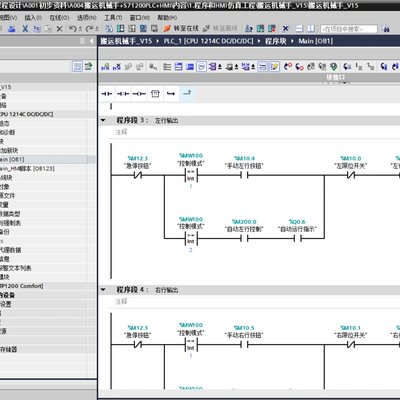Collapse 程序段 3 network
The image size is (400, 400).
click(103, 120)
